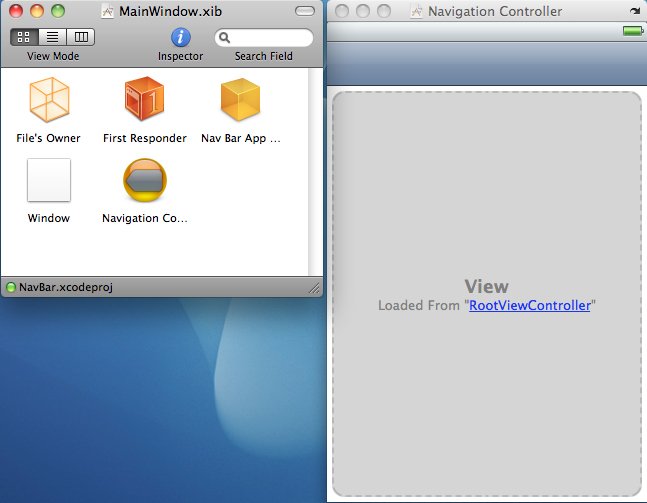The height and width of the screenshot is (503, 647).
Task: Click the MainWindow.xib title document icon
Action: tap(107, 12)
